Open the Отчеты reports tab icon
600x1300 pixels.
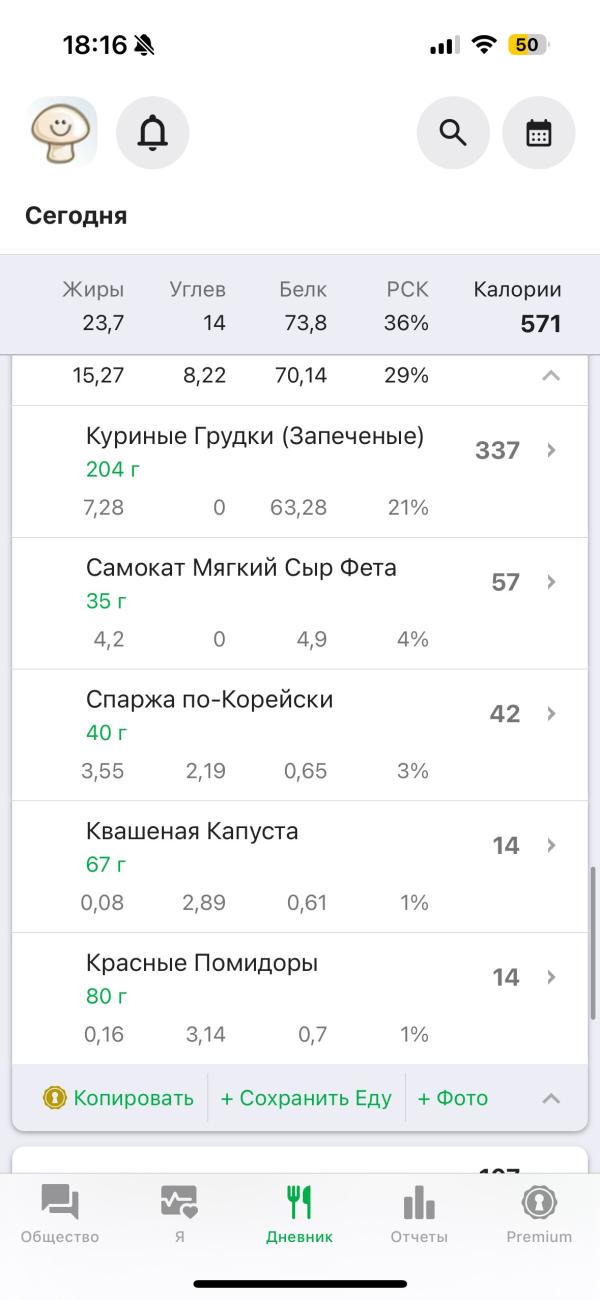tap(419, 1202)
